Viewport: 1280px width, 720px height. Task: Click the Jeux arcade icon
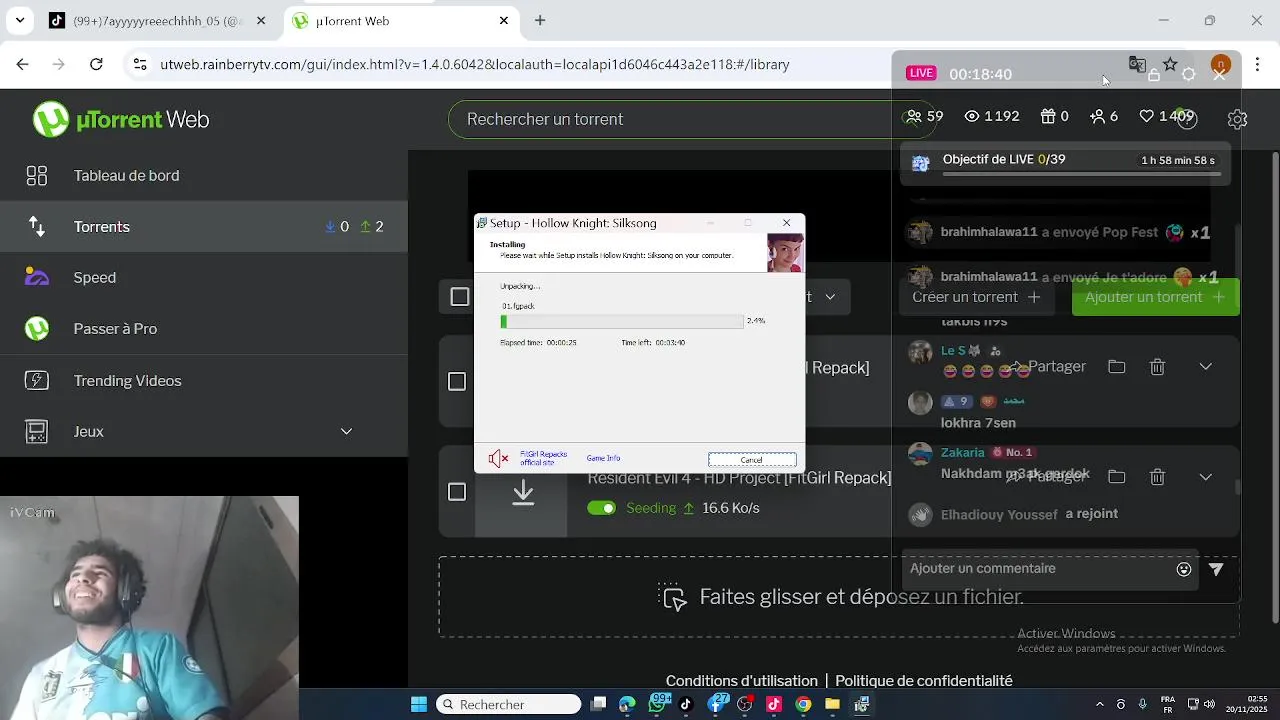coord(37,431)
